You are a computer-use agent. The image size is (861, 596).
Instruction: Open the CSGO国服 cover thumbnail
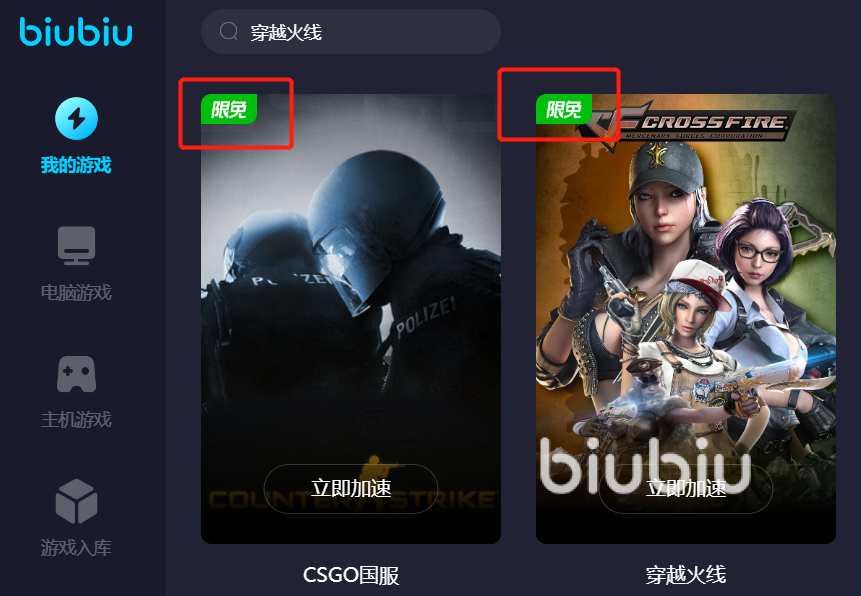click(x=351, y=319)
